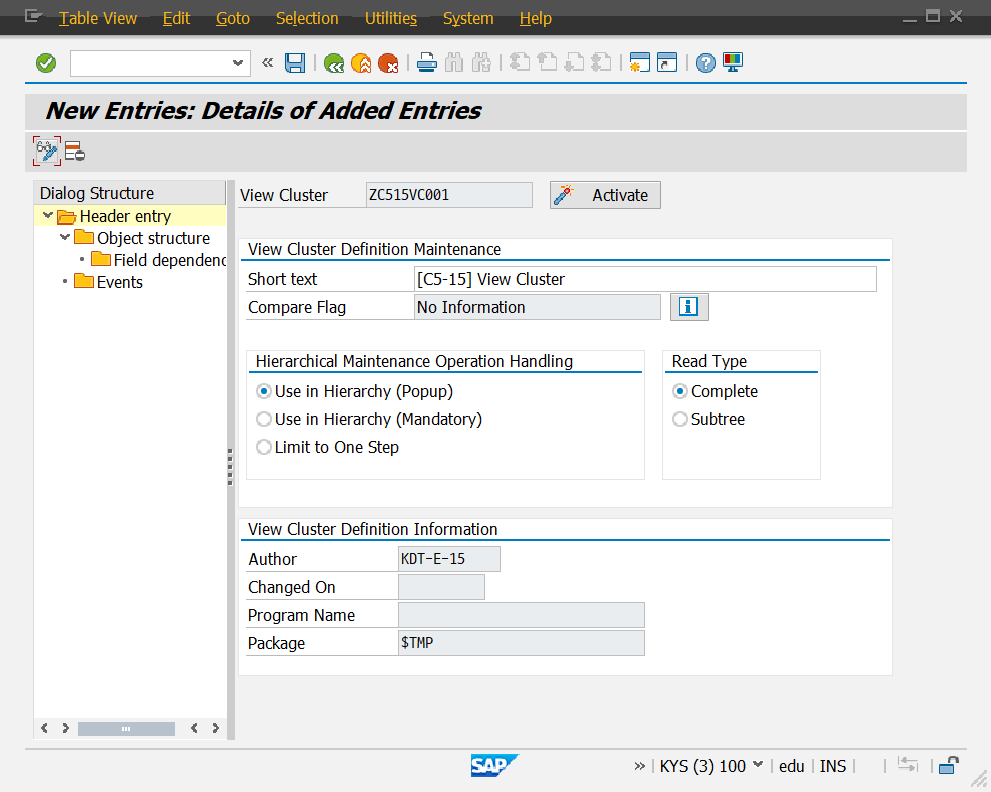Click the Compare Flag information icon button

689,307
